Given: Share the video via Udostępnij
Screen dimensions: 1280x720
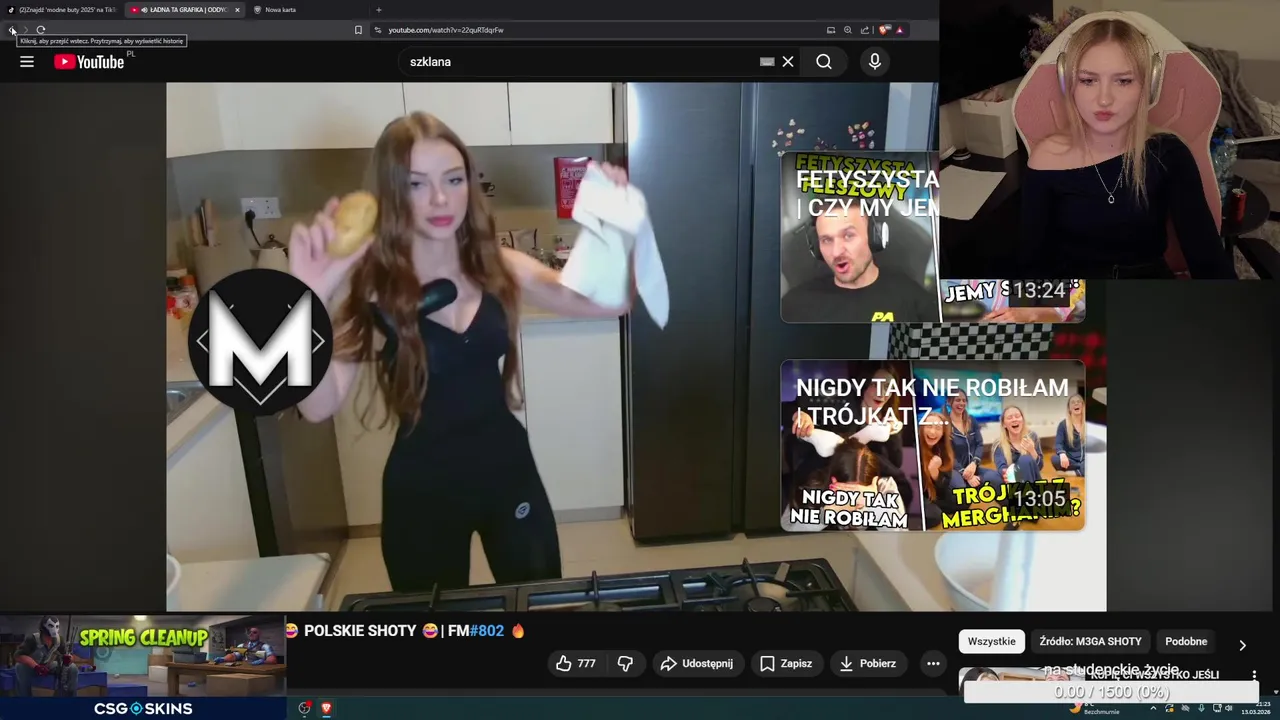Looking at the screenshot, I should pos(697,663).
